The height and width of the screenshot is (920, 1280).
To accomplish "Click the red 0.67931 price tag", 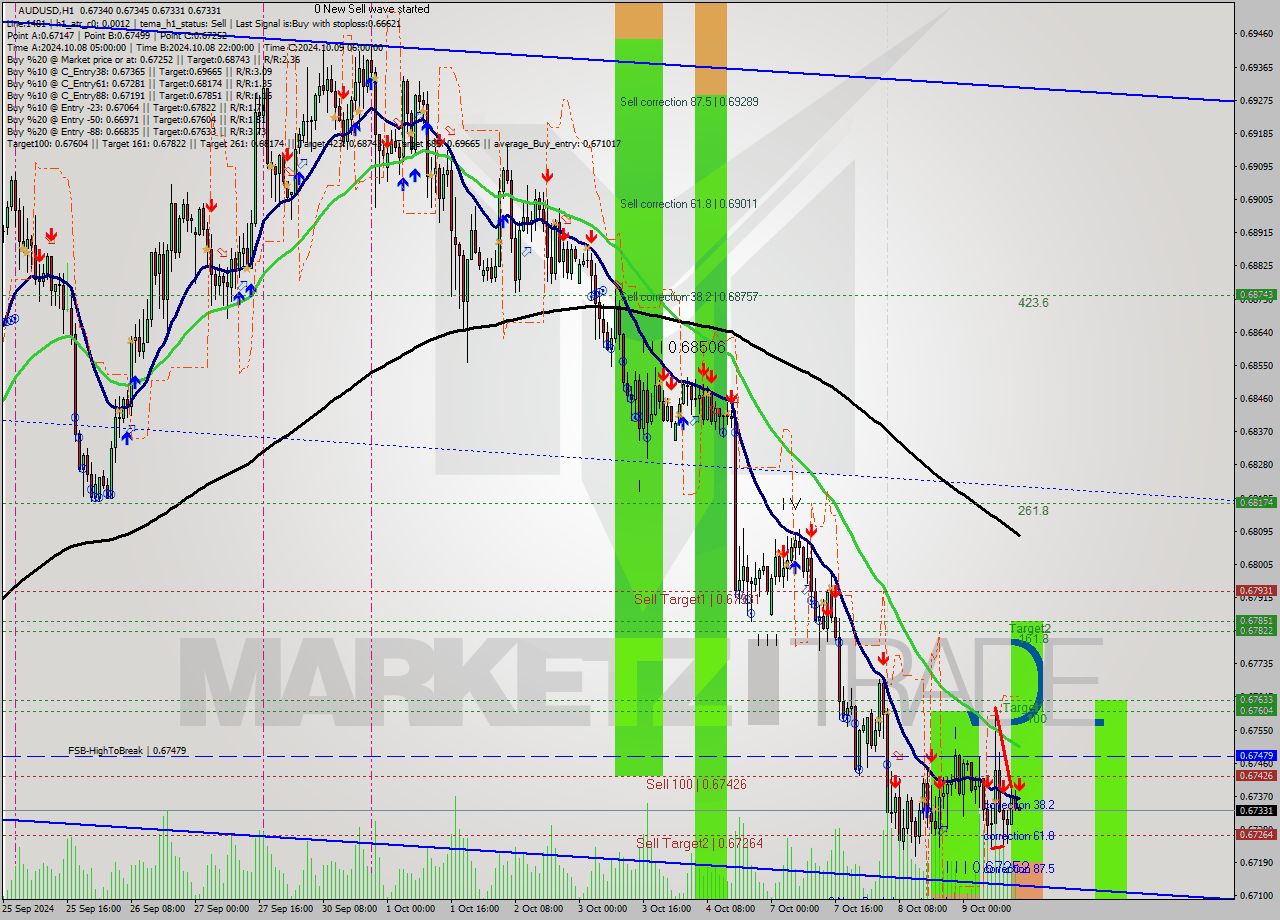I will point(1256,591).
